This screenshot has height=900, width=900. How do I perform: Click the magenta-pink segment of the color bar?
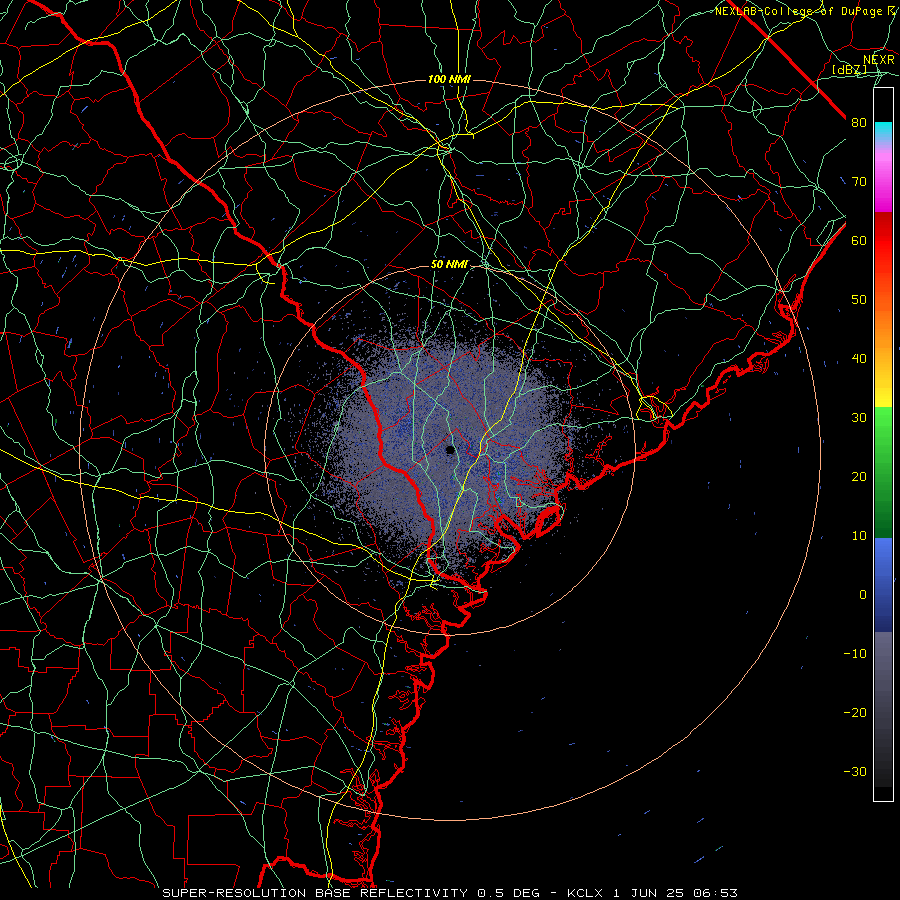[x=883, y=178]
